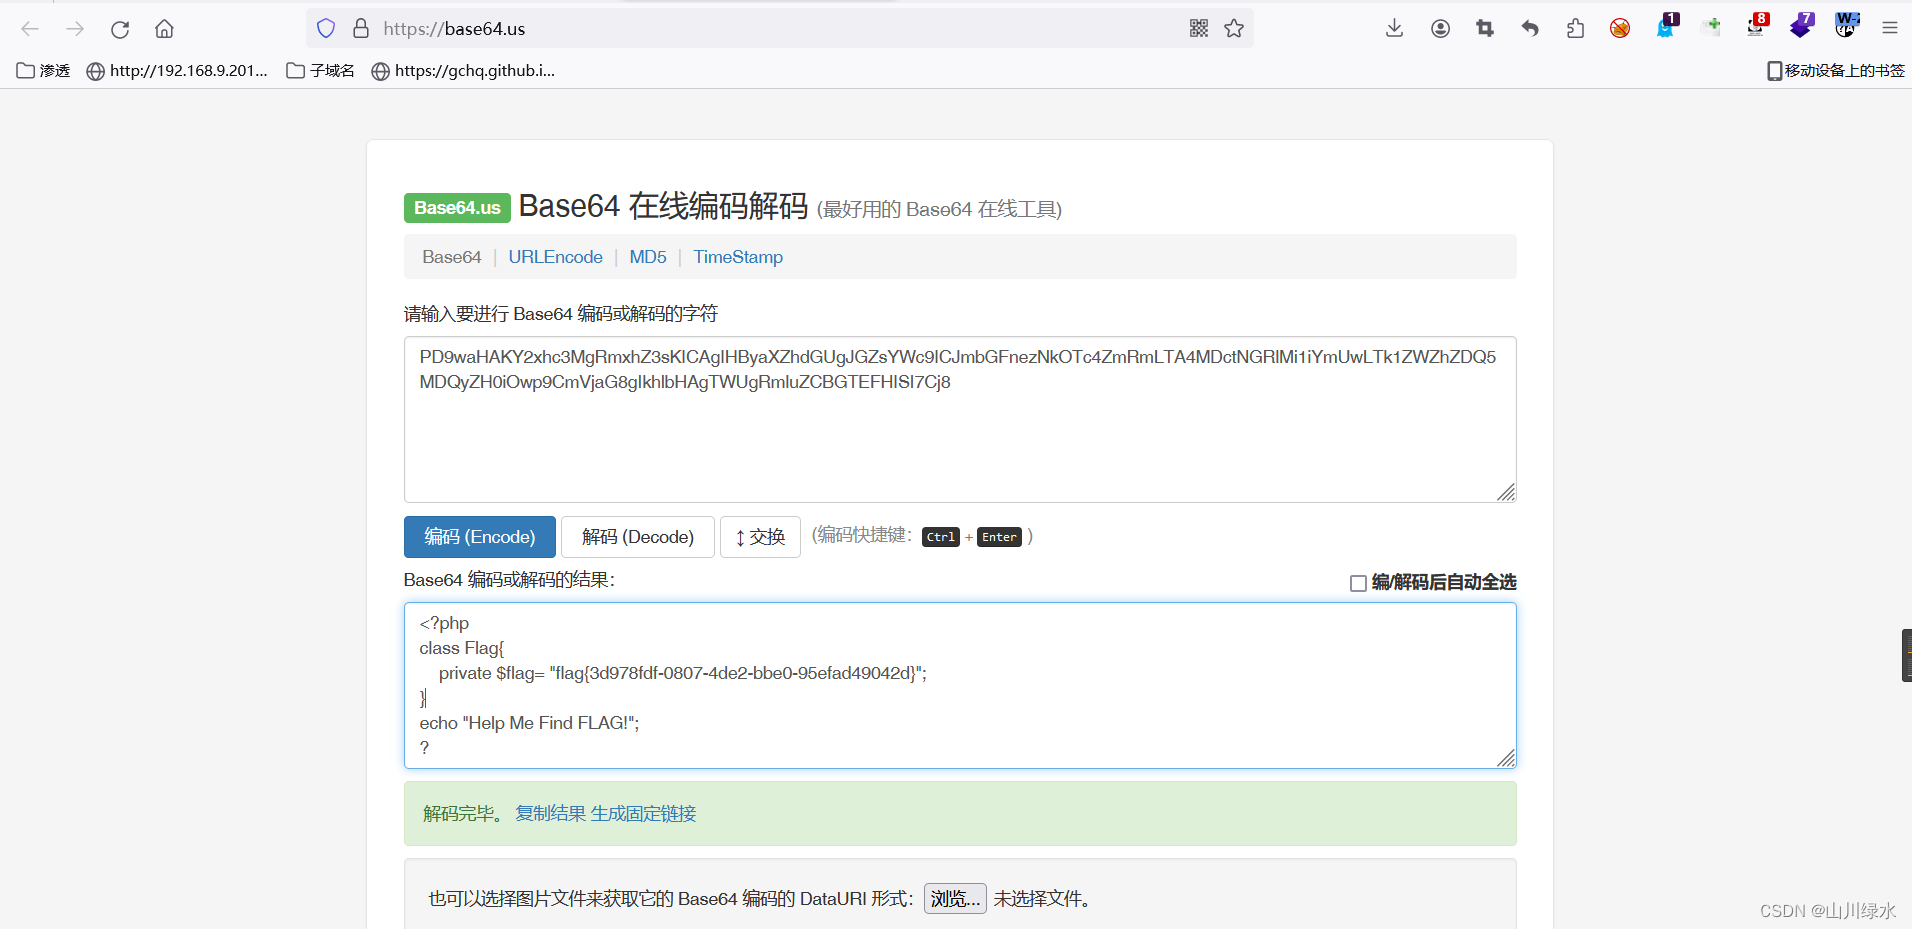This screenshot has width=1912, height=929.
Task: Click the 复制结果 link
Action: [550, 814]
